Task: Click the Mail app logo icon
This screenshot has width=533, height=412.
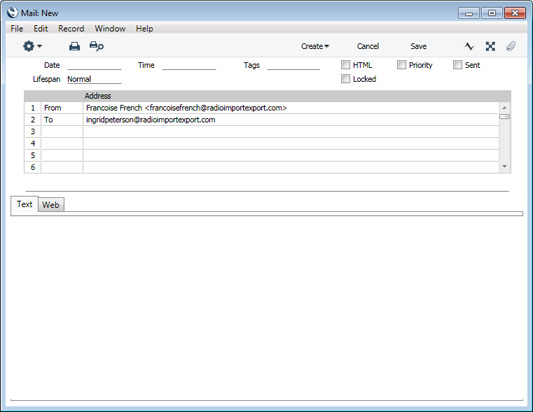Action: click(12, 13)
